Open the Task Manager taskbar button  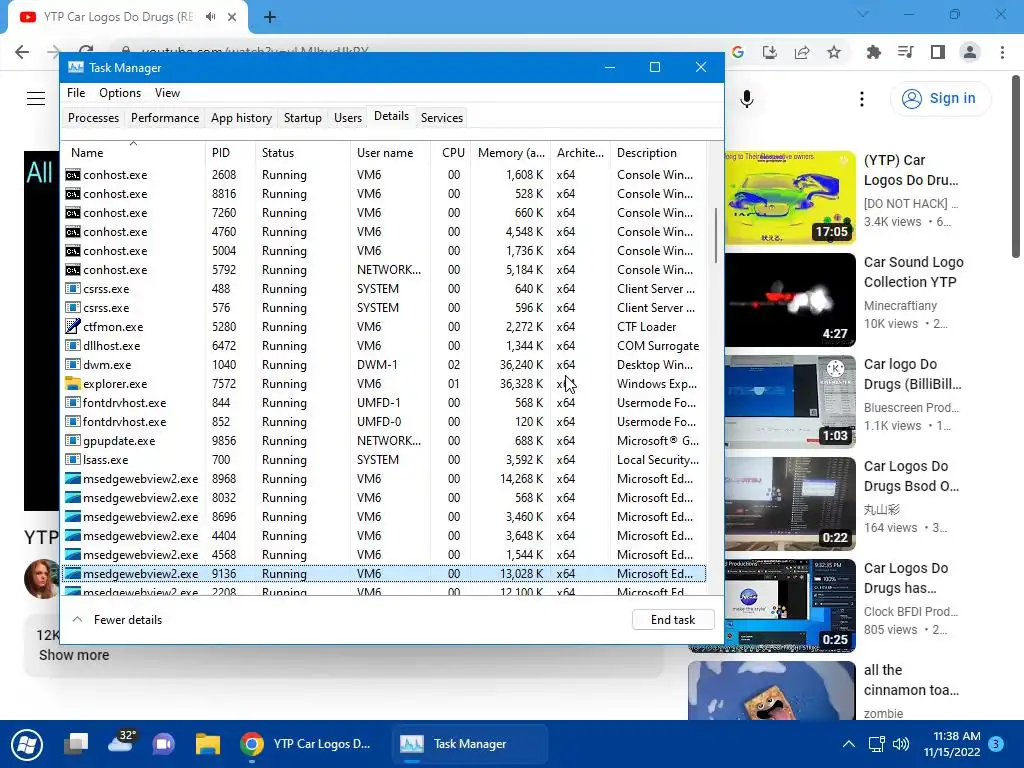pyautogui.click(x=469, y=744)
